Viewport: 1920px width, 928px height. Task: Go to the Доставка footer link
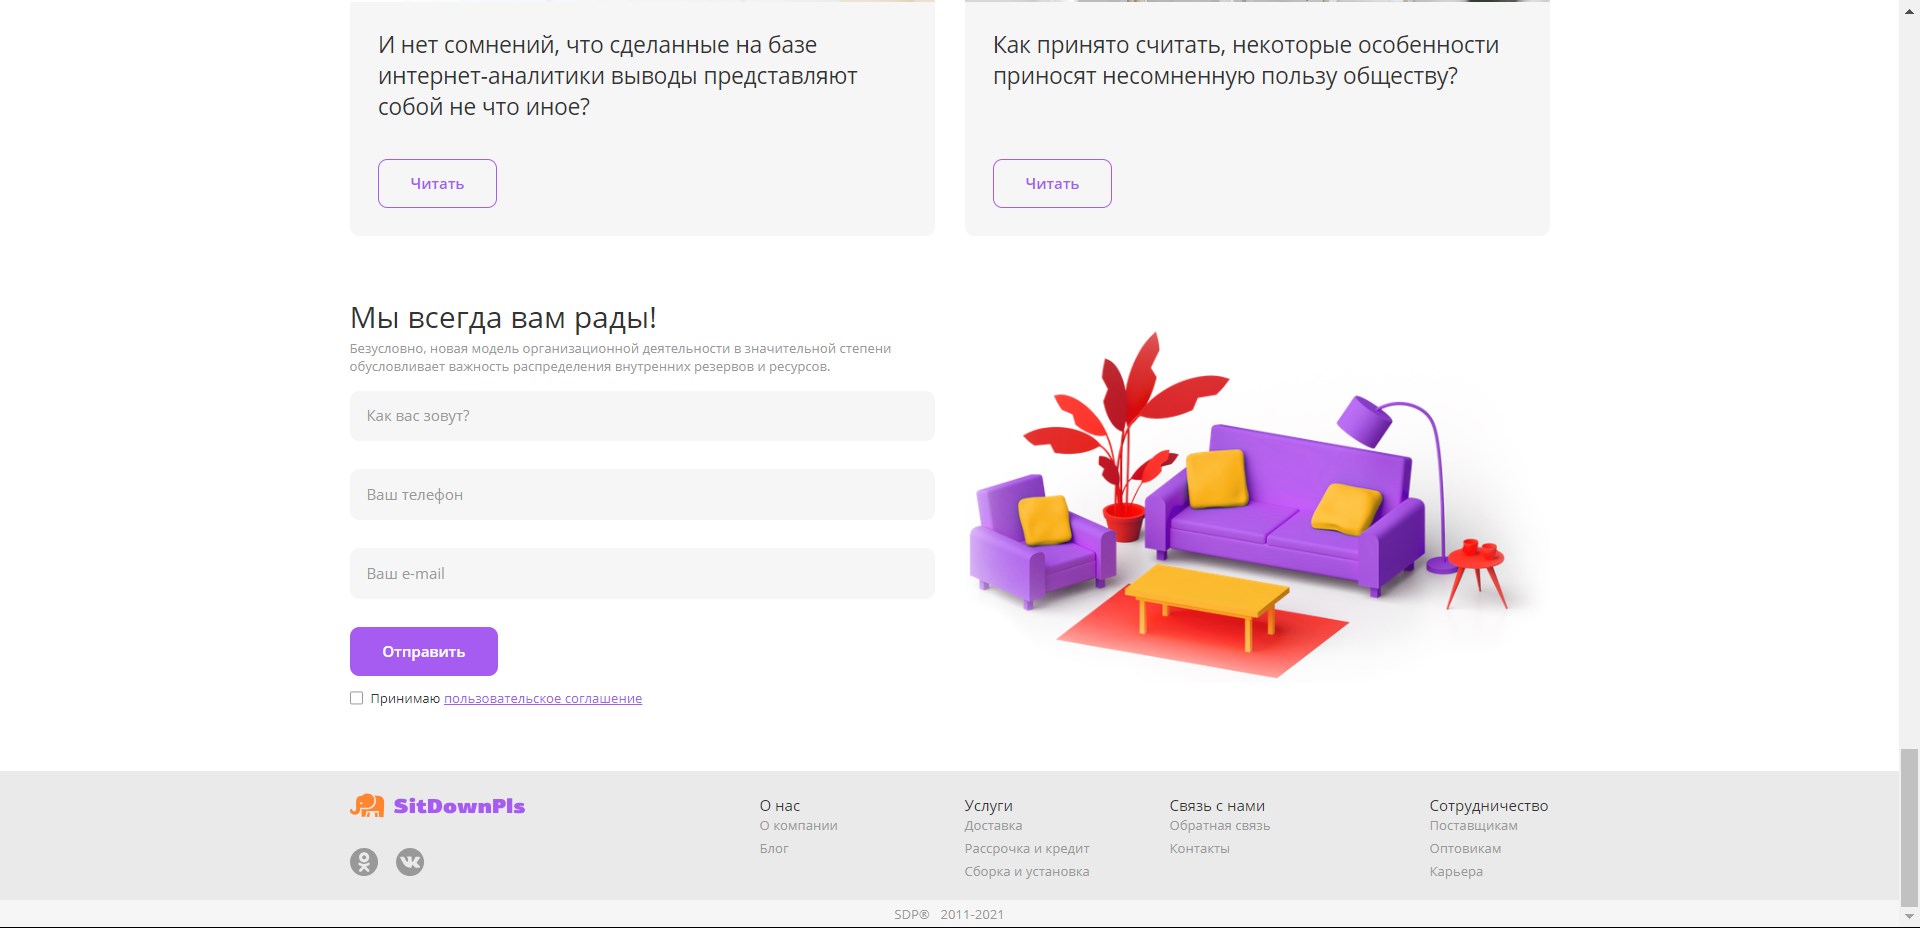(x=993, y=826)
